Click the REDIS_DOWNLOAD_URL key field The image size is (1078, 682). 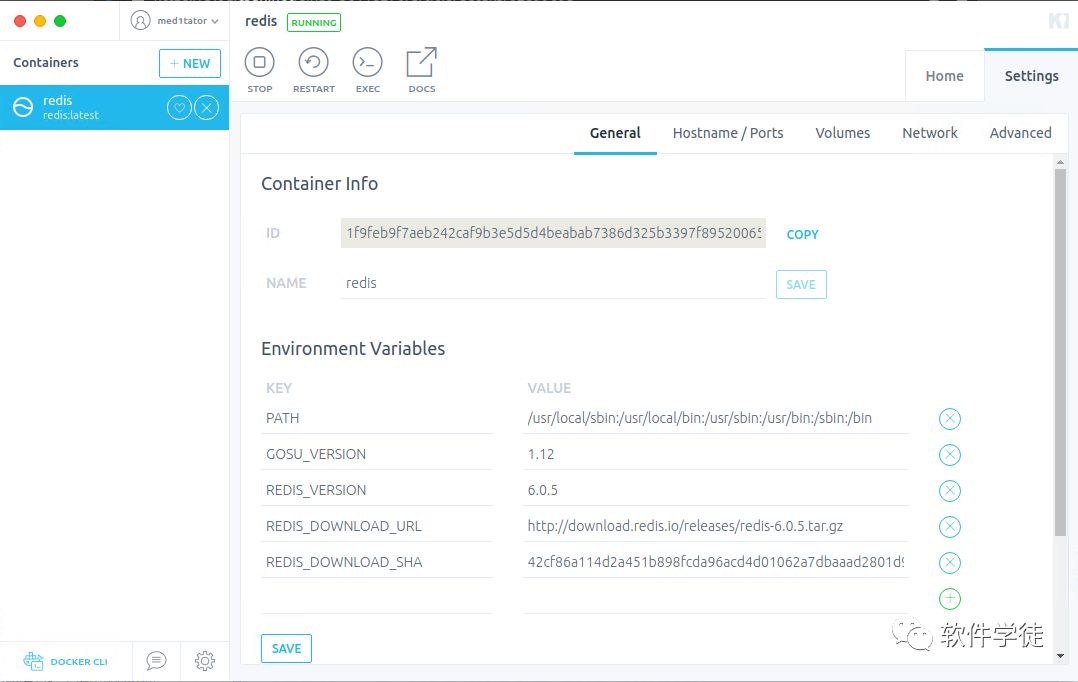(x=377, y=526)
